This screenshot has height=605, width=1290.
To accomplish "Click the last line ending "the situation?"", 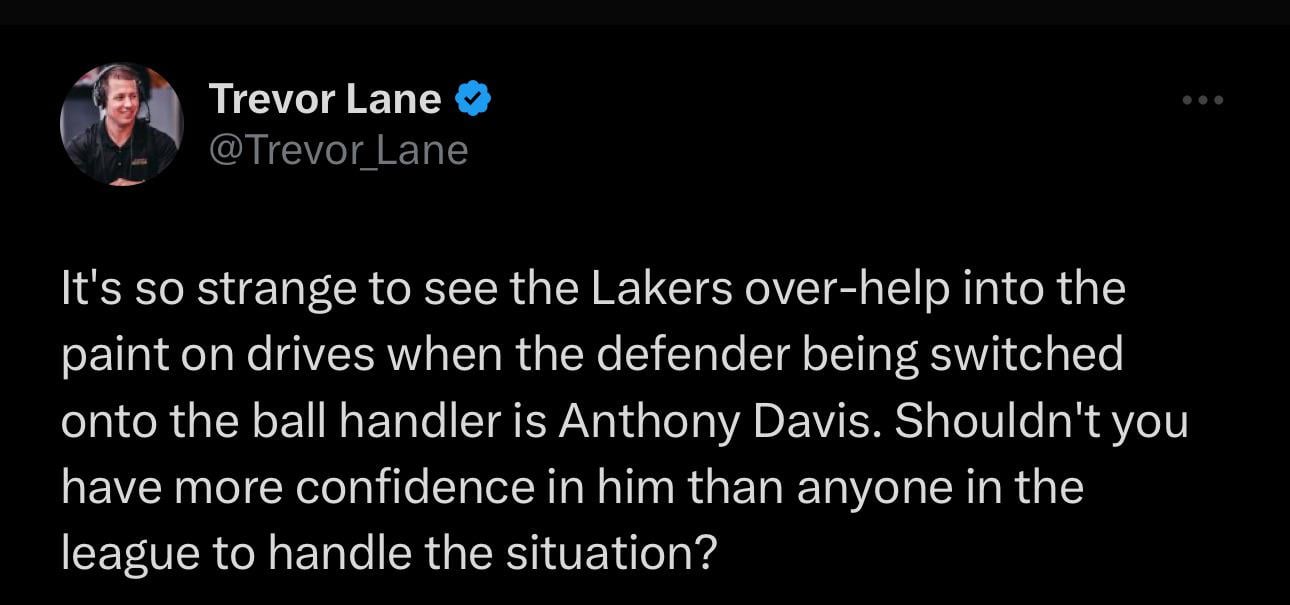I will click(390, 553).
